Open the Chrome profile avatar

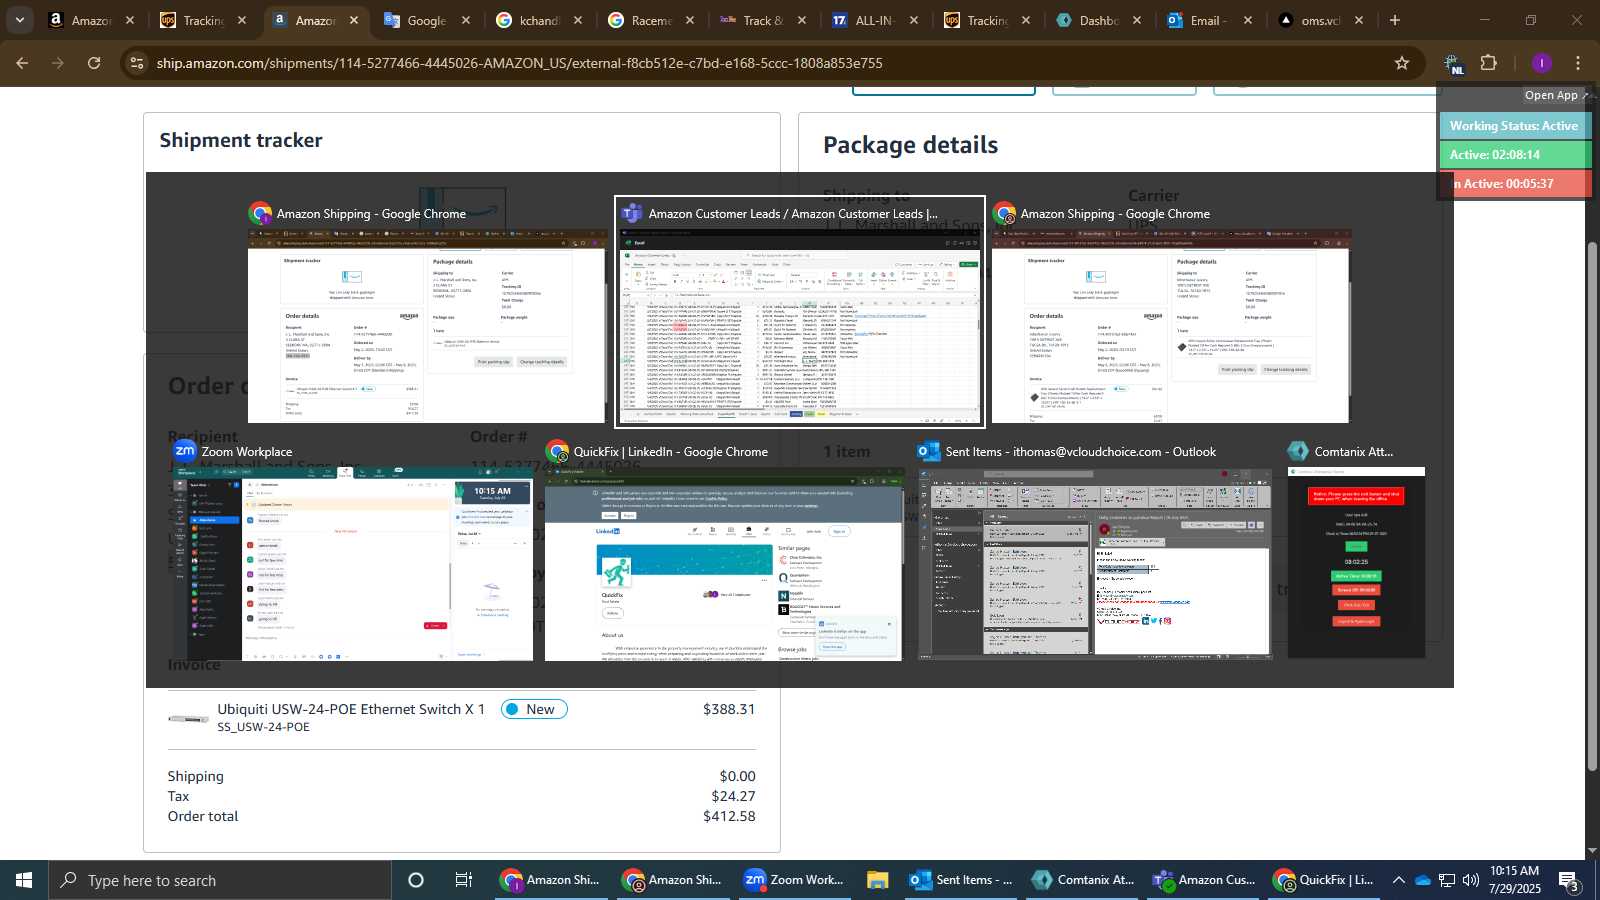click(x=1542, y=63)
